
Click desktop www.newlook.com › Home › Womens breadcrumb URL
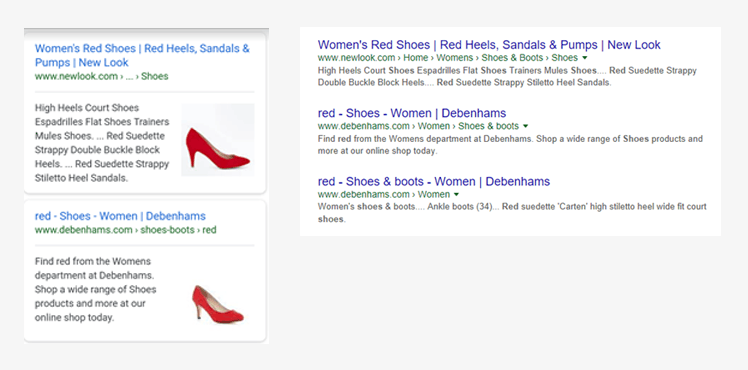point(448,58)
